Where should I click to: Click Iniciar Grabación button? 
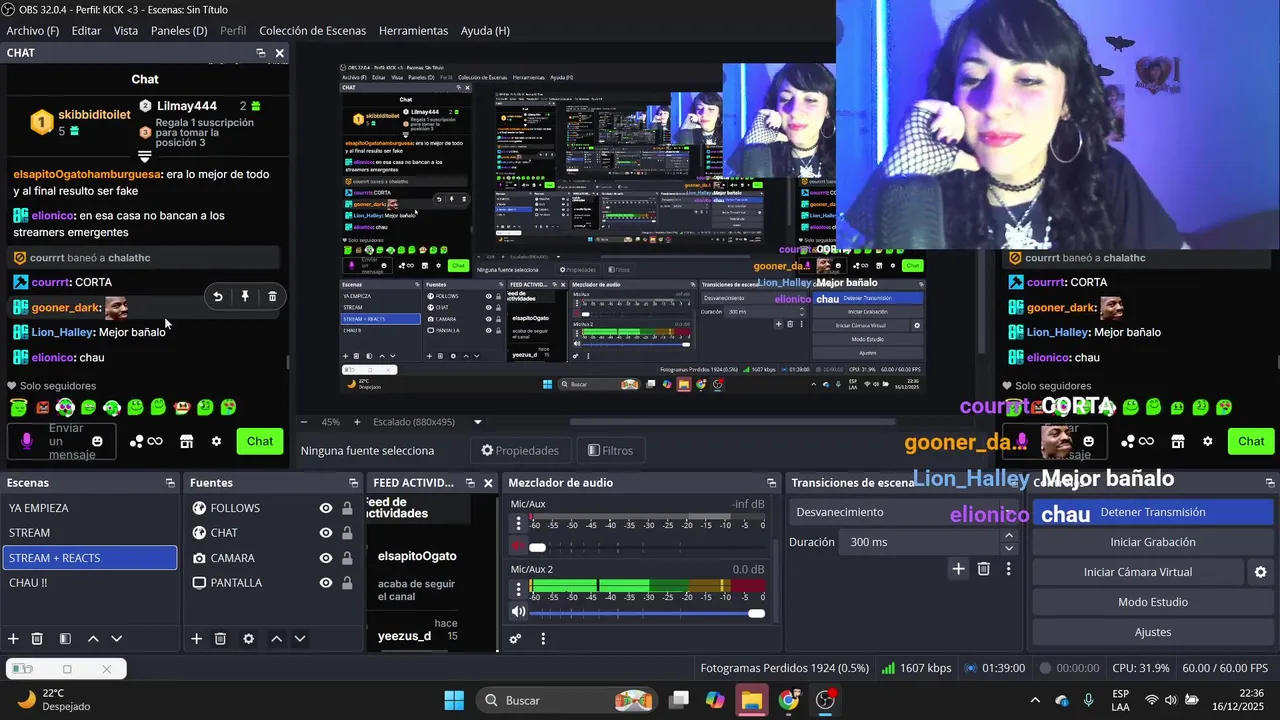(x=1153, y=542)
